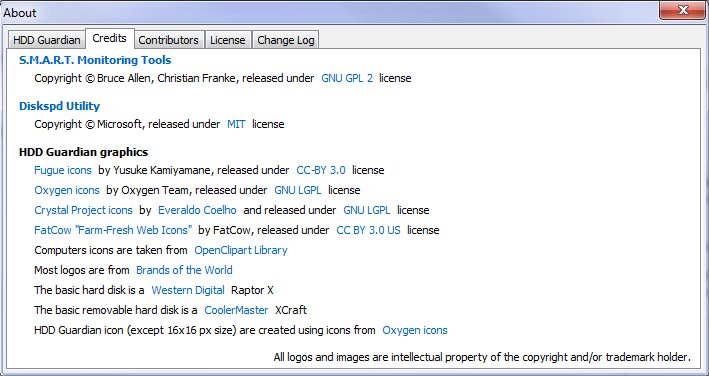The height and width of the screenshot is (376, 709).
Task: Open the CC-BY 3.0 license link
Action: click(x=321, y=170)
